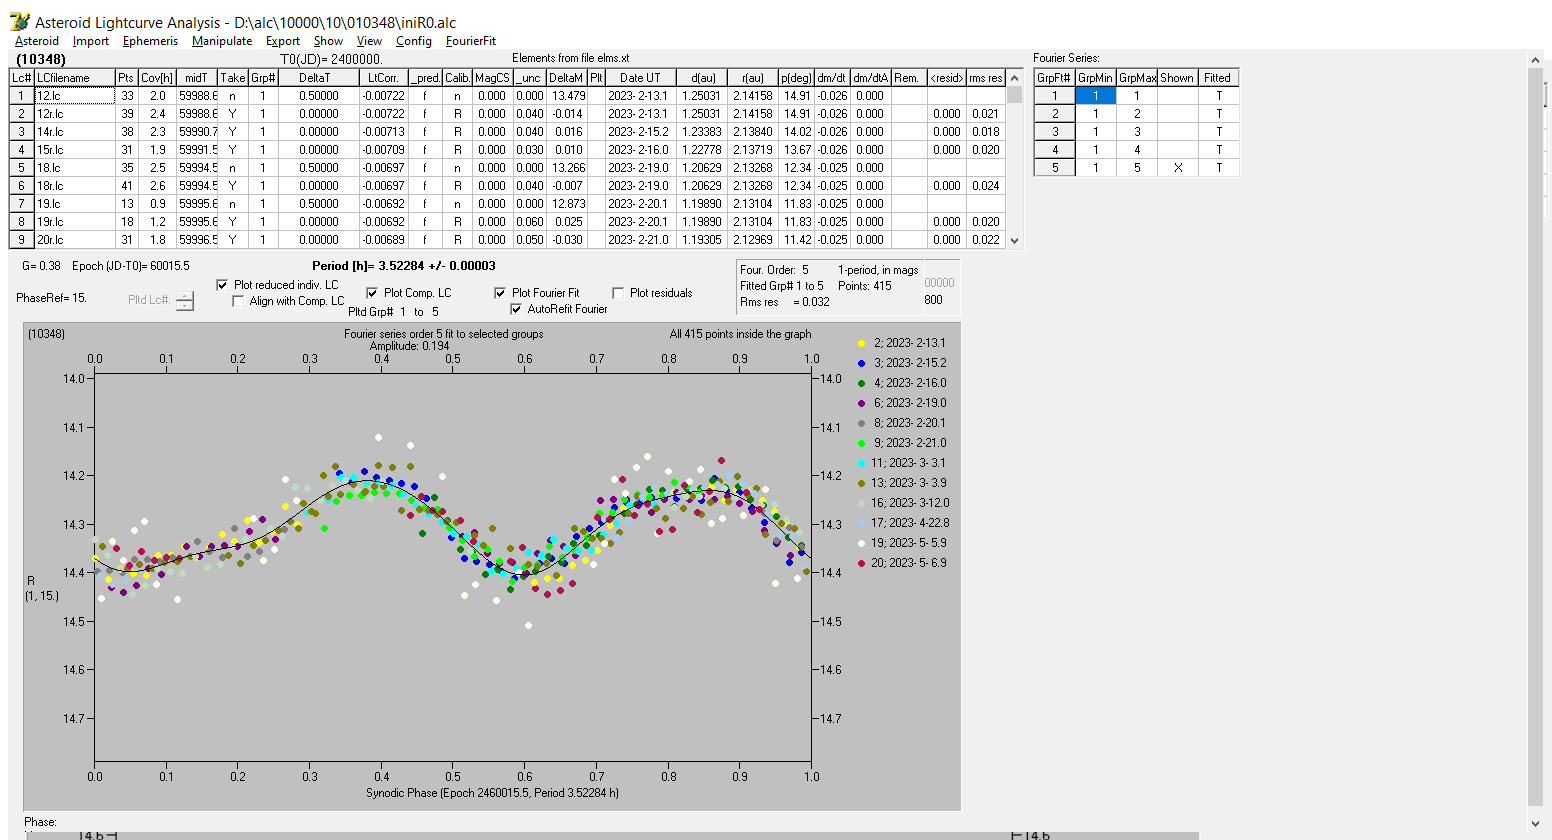1552x840 pixels.
Task: Enable Align with Comp. LC checkbox
Action: [x=238, y=301]
